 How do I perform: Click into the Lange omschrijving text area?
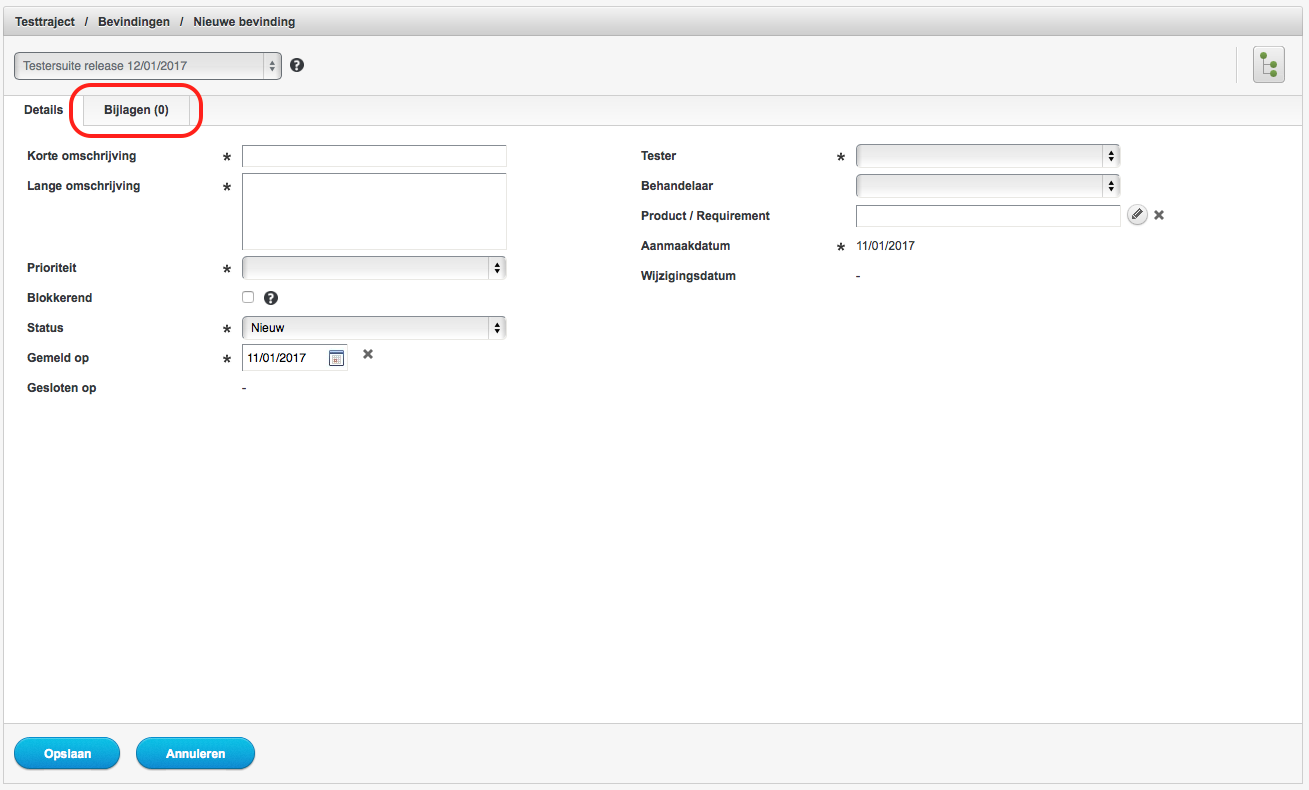tap(374, 211)
